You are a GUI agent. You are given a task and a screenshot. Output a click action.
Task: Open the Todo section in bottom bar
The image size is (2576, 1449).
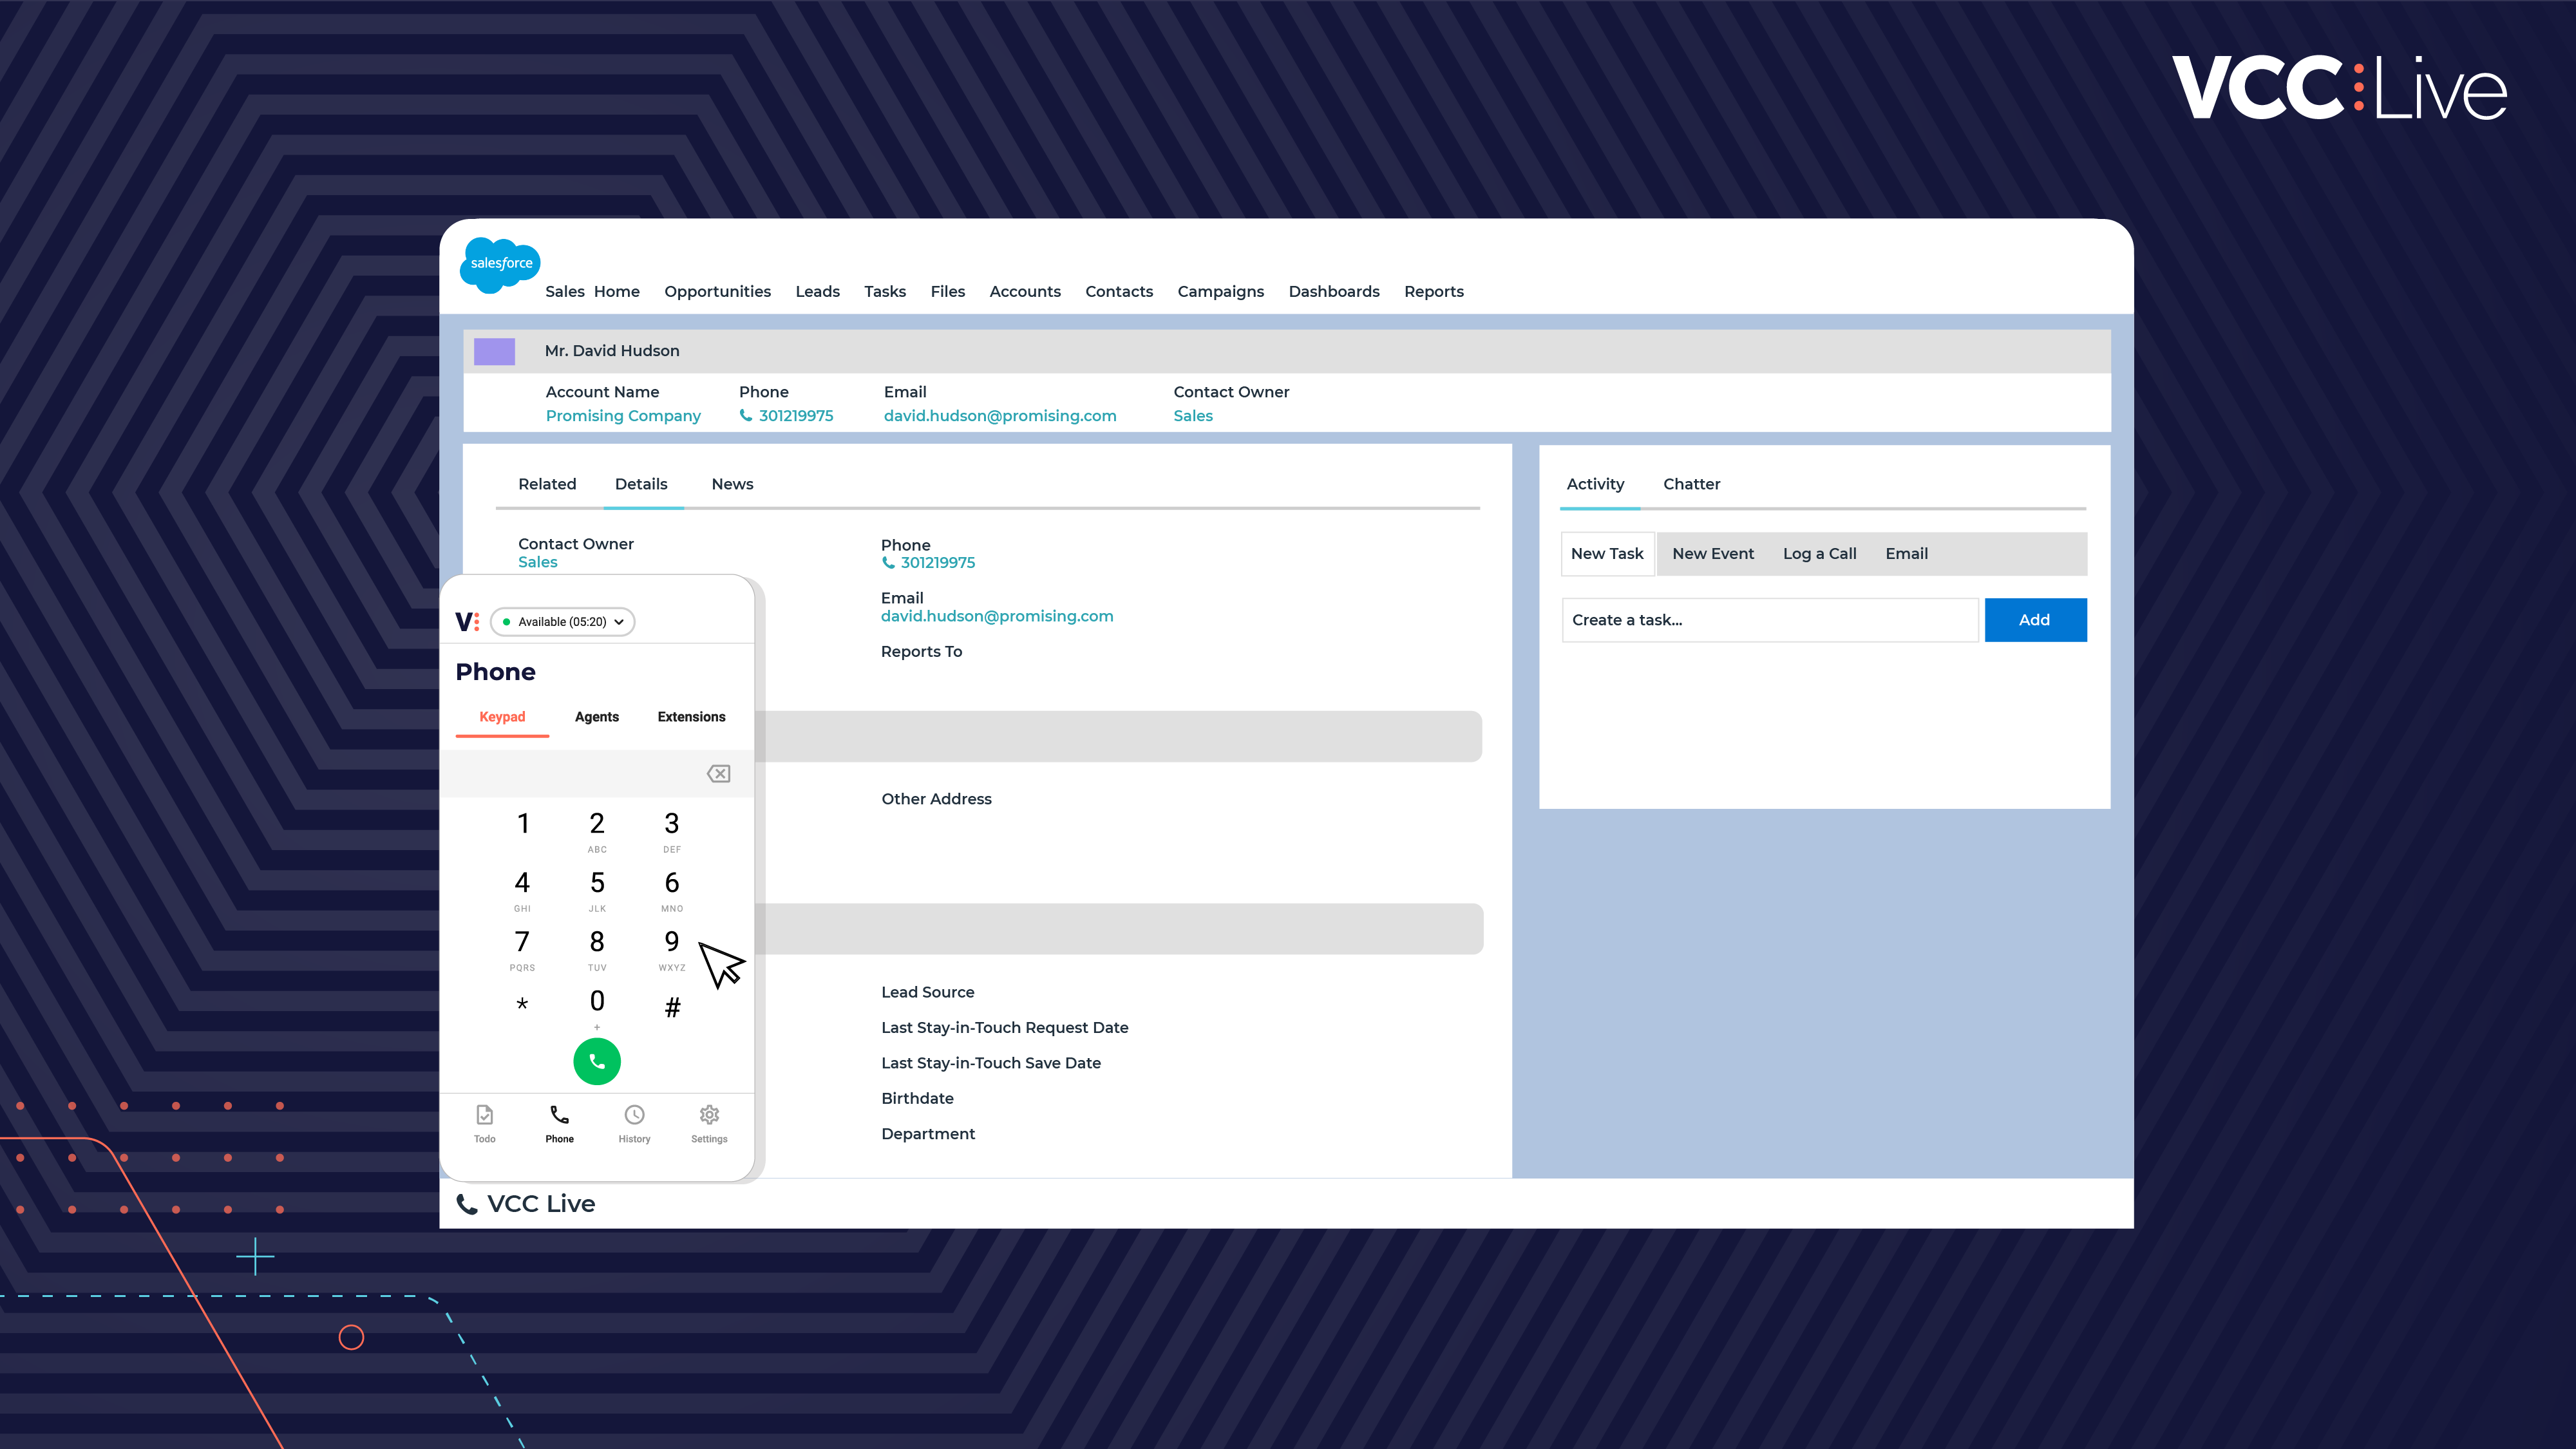[484, 1123]
